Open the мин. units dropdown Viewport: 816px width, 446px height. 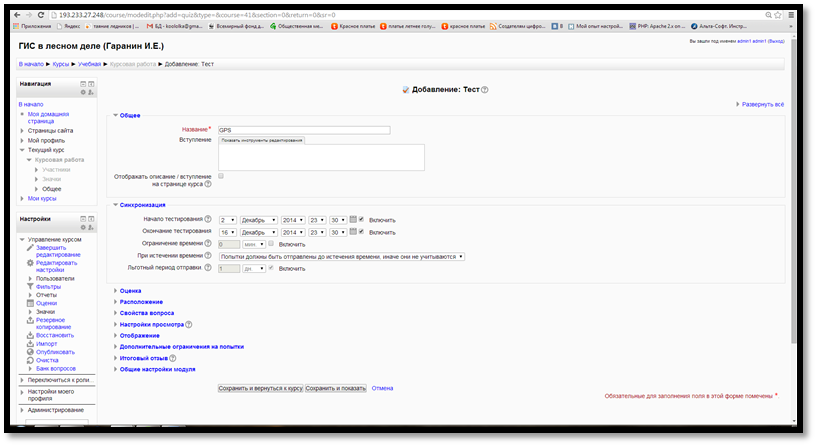tap(254, 244)
